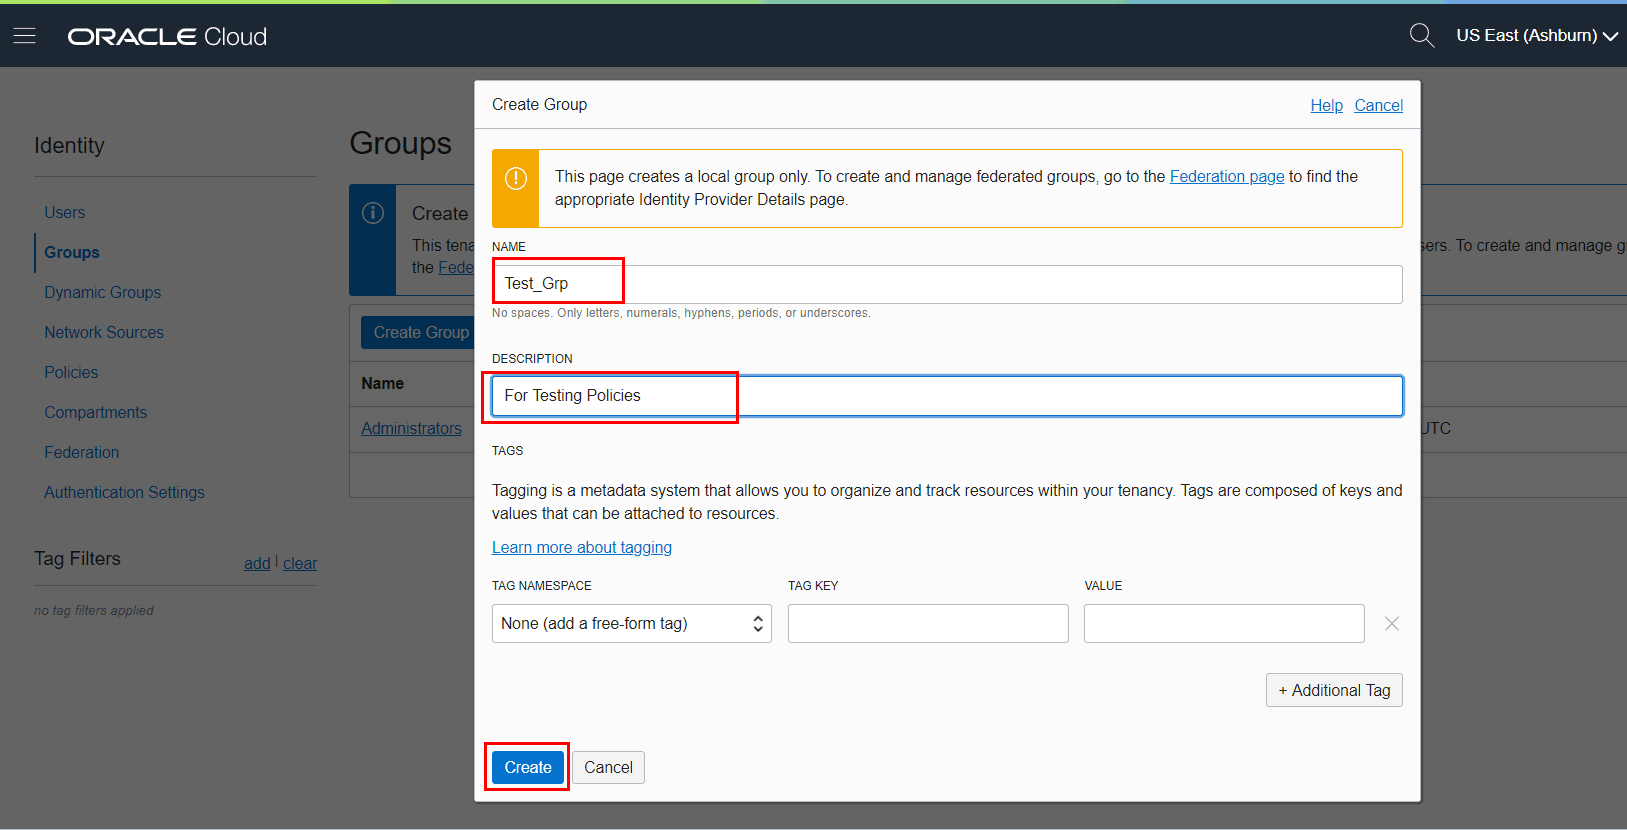Click the search magnifier icon
This screenshot has width=1627, height=830.
[1421, 36]
